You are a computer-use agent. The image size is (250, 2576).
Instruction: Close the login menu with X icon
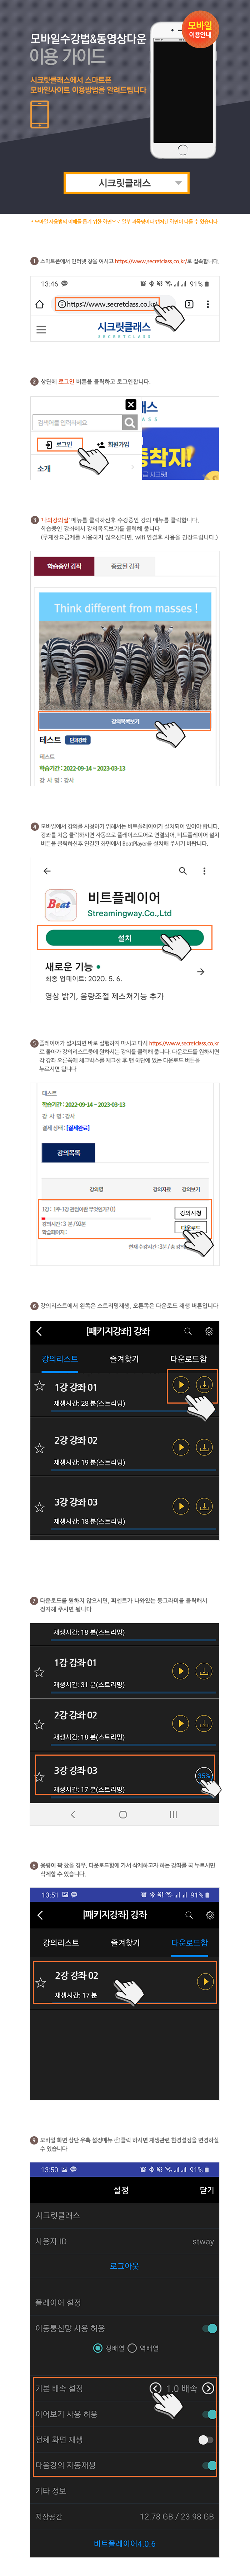coord(130,405)
